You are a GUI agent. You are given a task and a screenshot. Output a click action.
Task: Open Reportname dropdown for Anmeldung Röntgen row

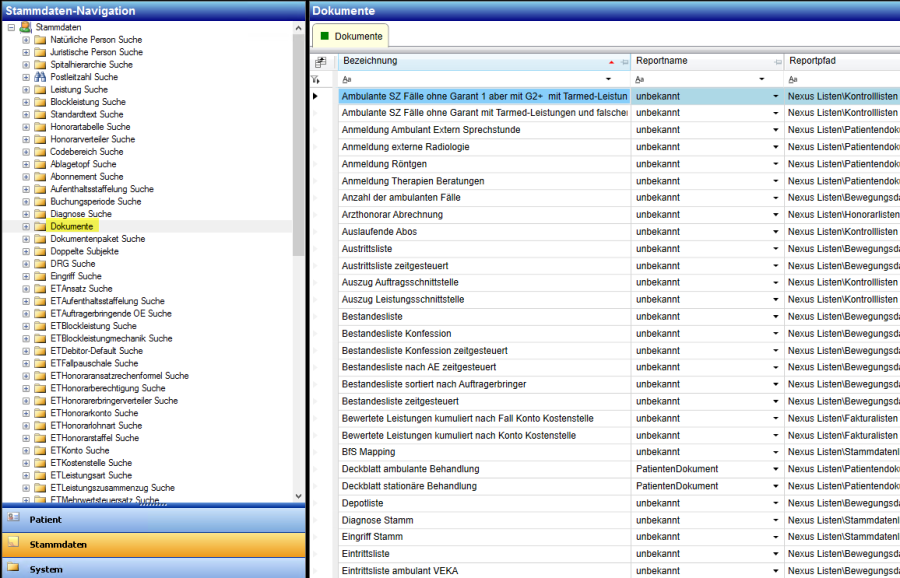pyautogui.click(x=774, y=164)
